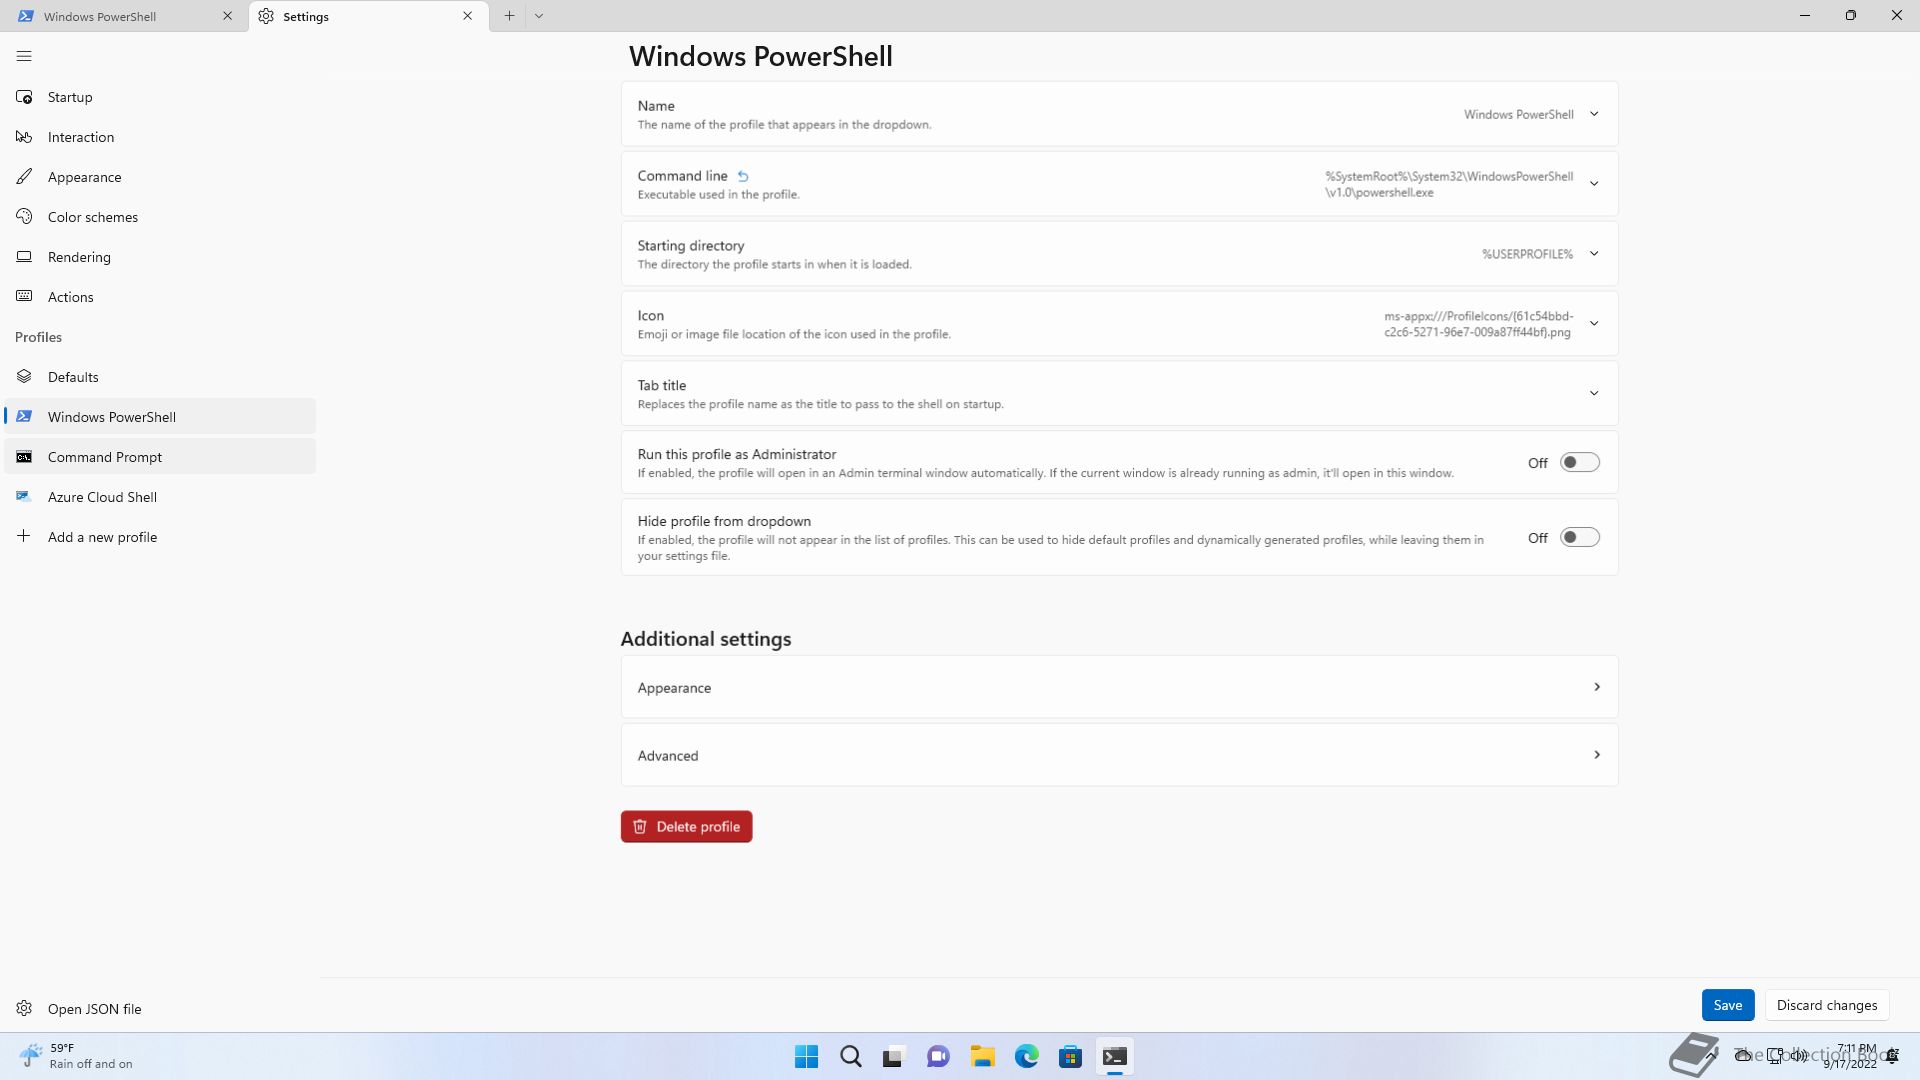Click the red Delete profile button
The image size is (1920, 1080).
[x=686, y=827]
